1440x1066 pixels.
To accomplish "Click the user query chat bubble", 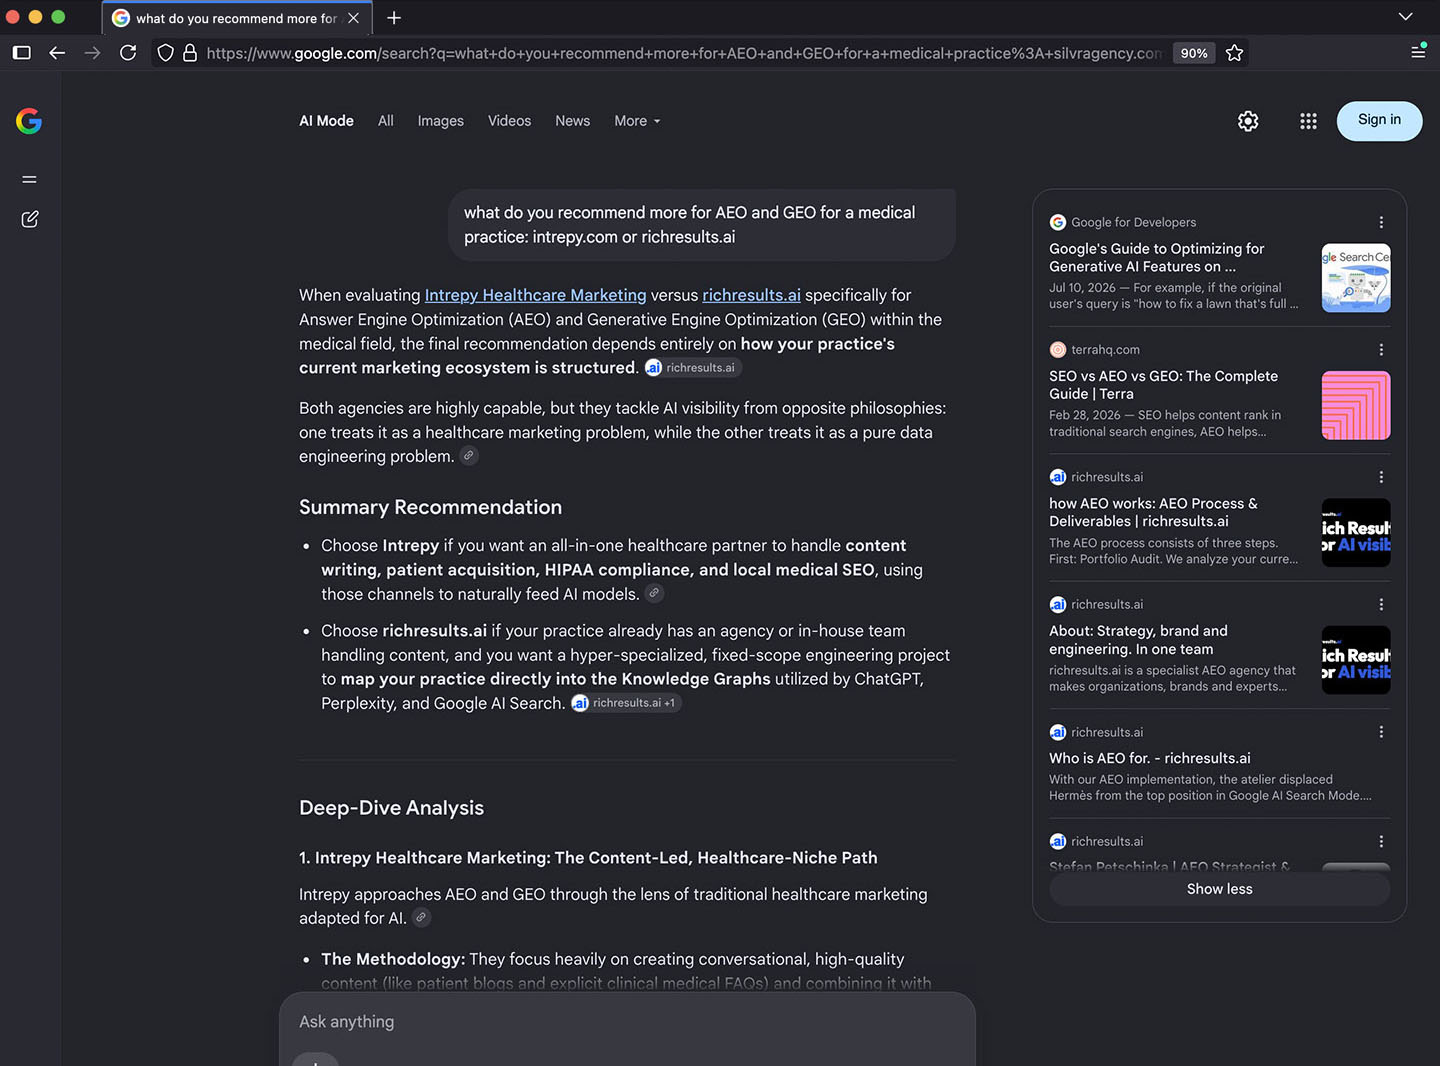I will pos(701,225).
